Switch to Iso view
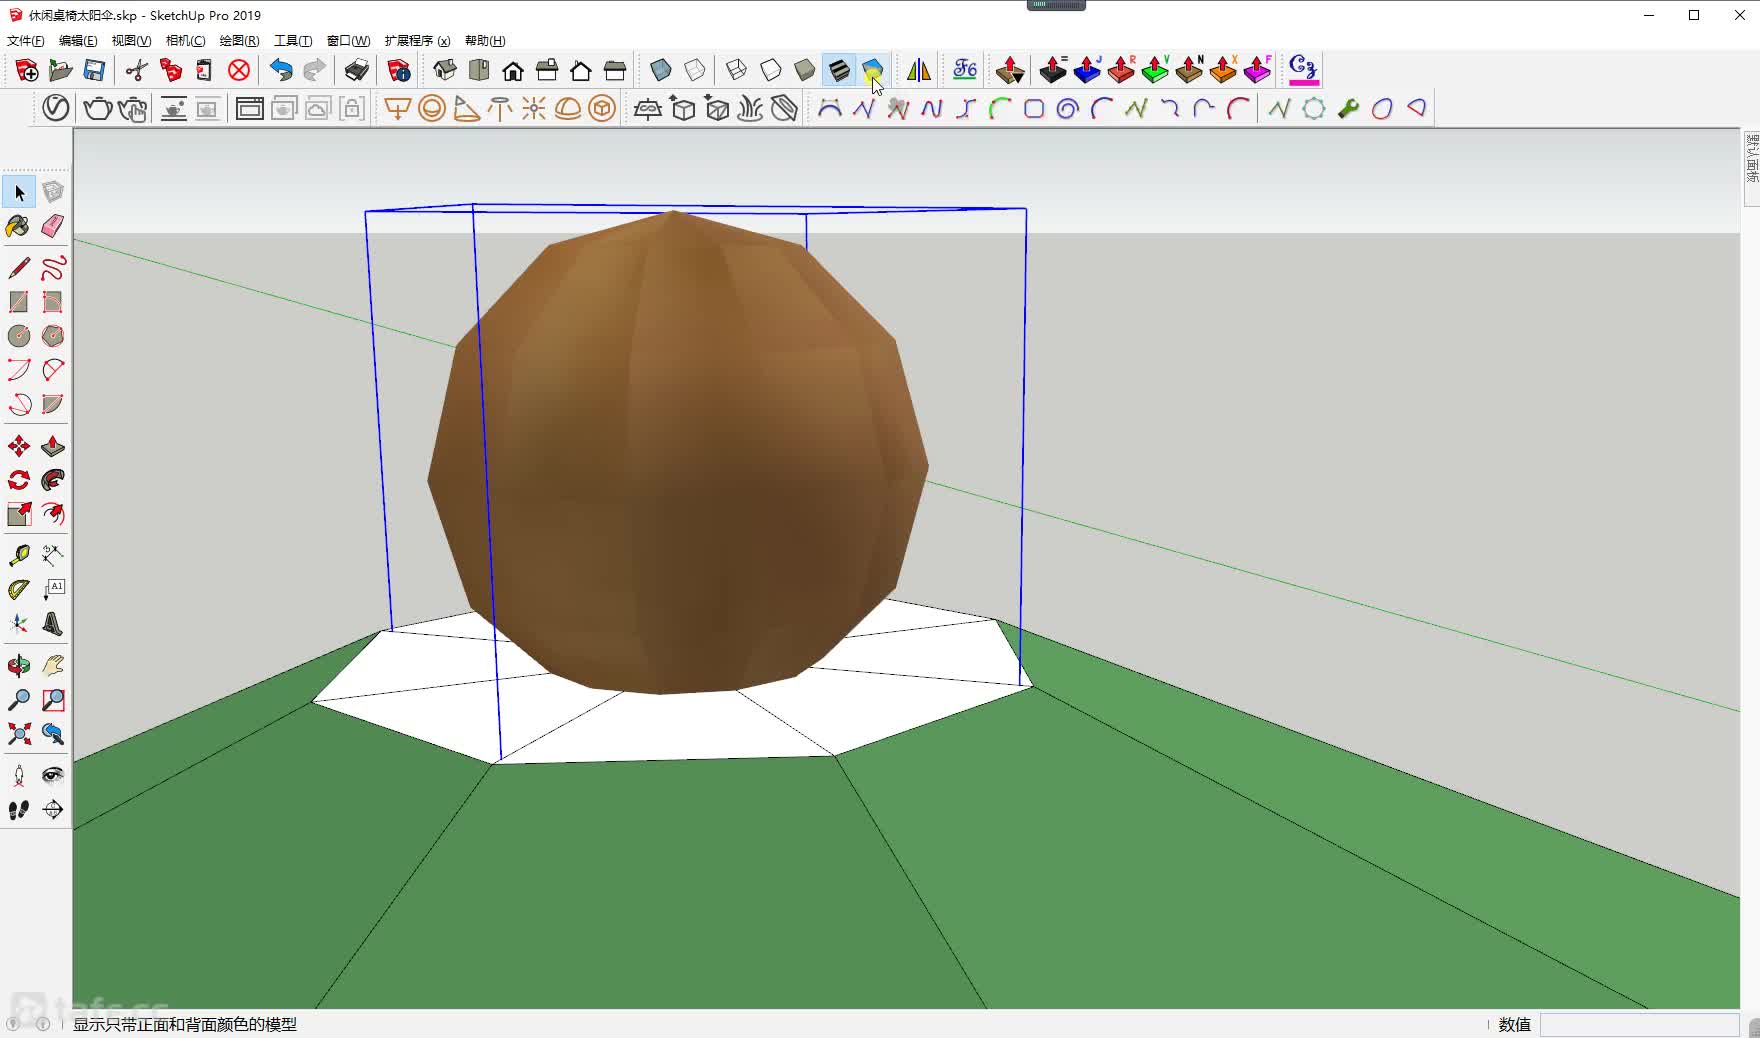Image resolution: width=1760 pixels, height=1038 pixels. (445, 70)
